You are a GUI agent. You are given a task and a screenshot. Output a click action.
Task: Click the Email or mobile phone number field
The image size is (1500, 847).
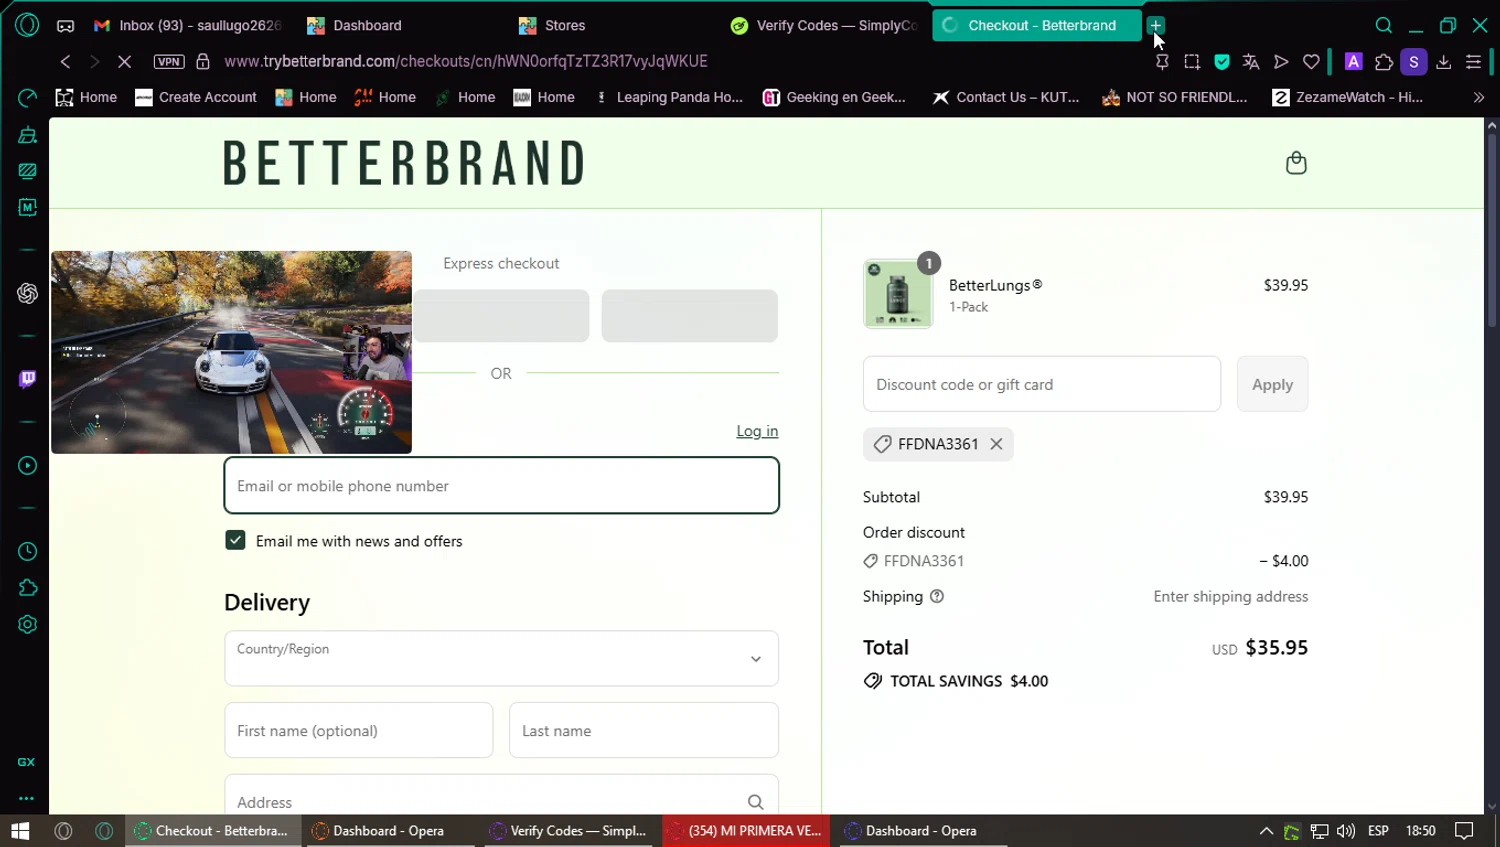[x=501, y=485]
